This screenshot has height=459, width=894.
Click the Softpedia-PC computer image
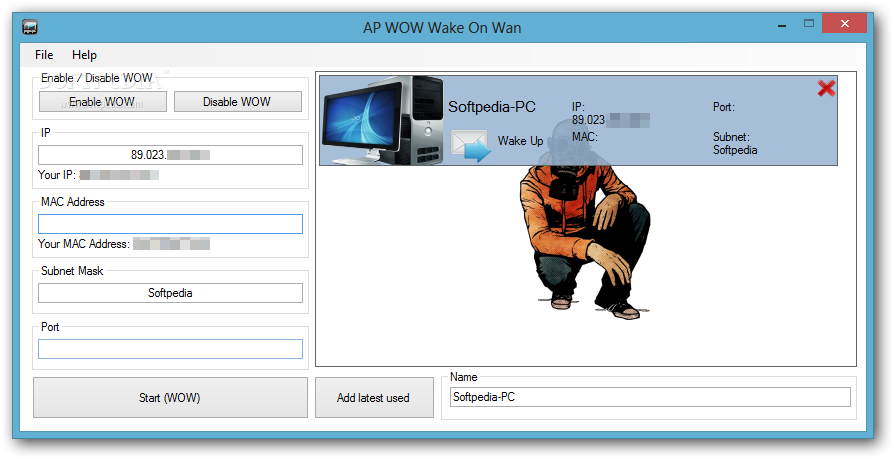pyautogui.click(x=383, y=120)
